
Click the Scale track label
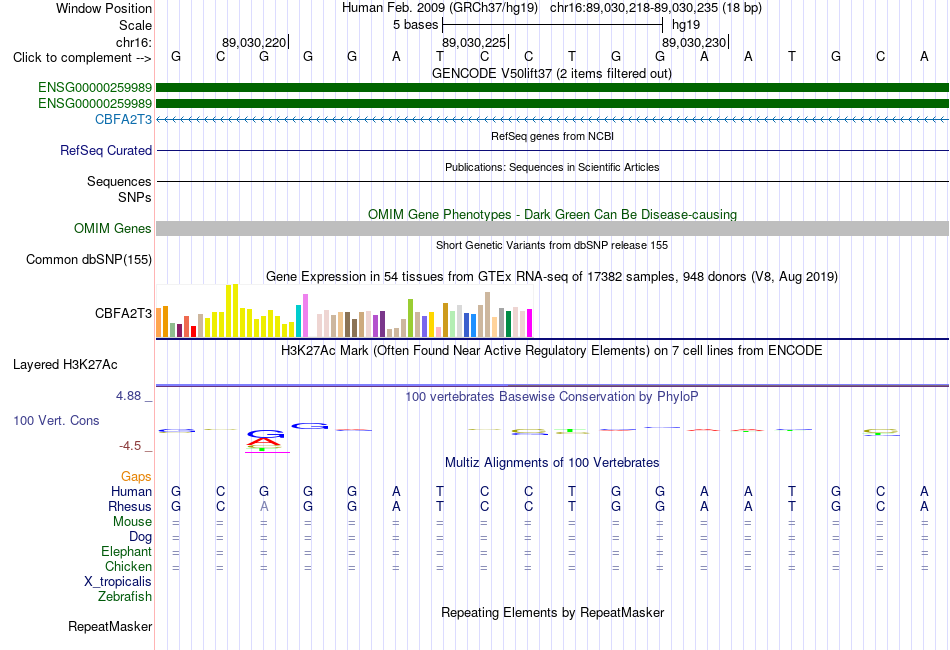tap(135, 25)
